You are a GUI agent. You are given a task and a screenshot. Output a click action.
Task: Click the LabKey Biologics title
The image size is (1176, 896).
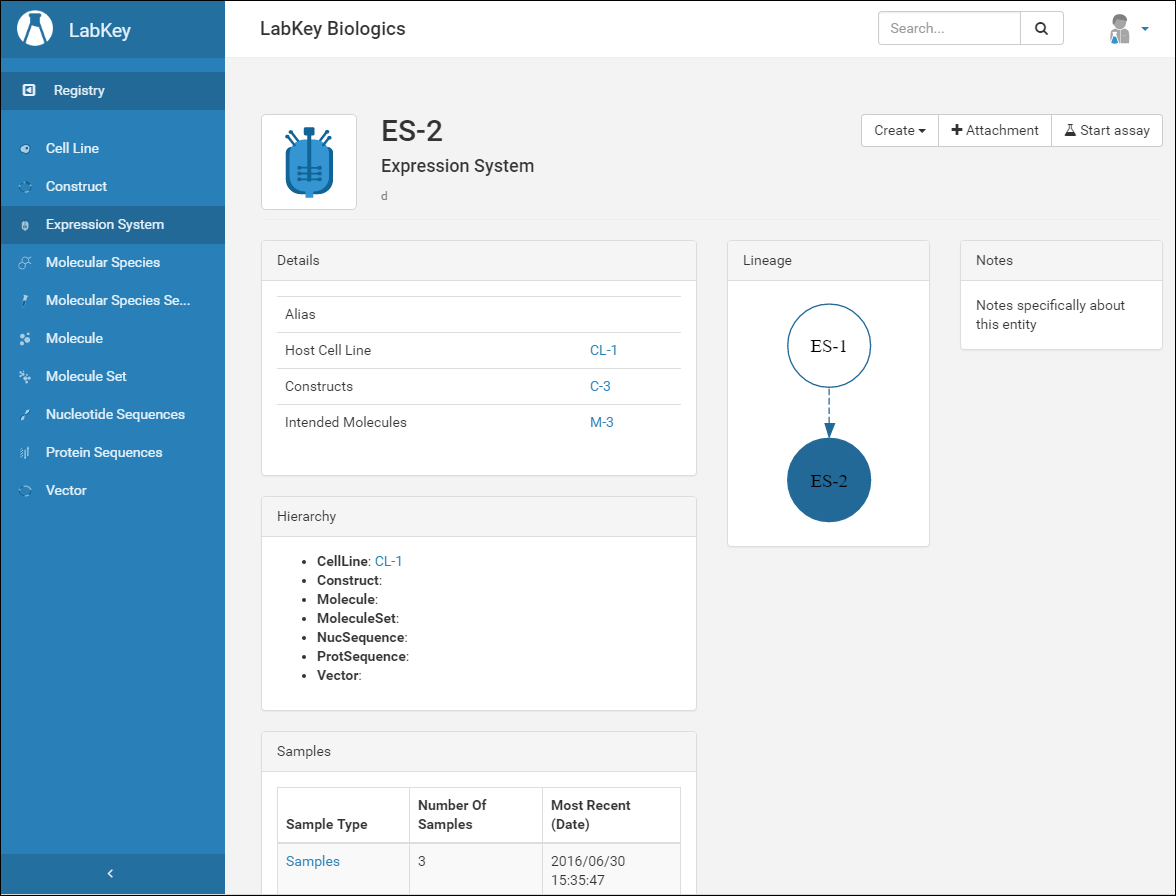332,28
